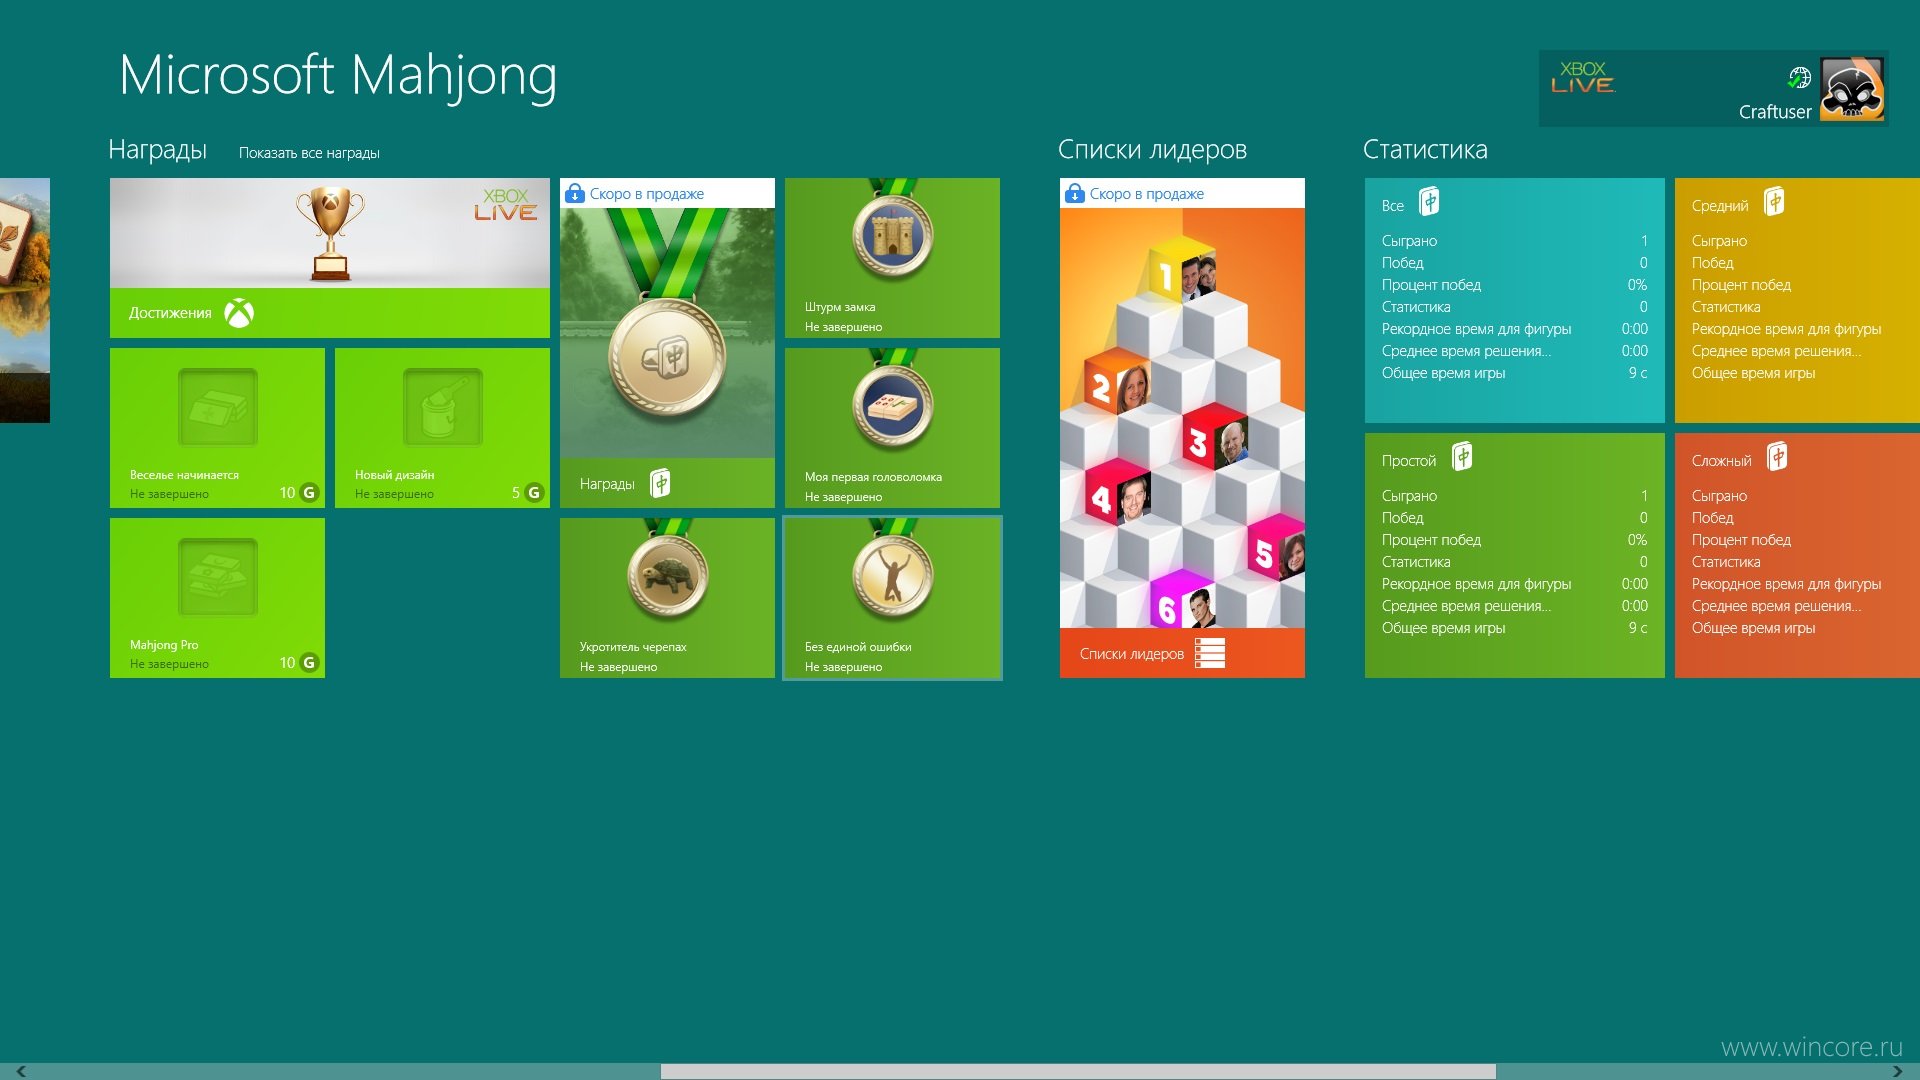Click the Craftuser skull avatar
The height and width of the screenshot is (1080, 1920).
[1852, 89]
